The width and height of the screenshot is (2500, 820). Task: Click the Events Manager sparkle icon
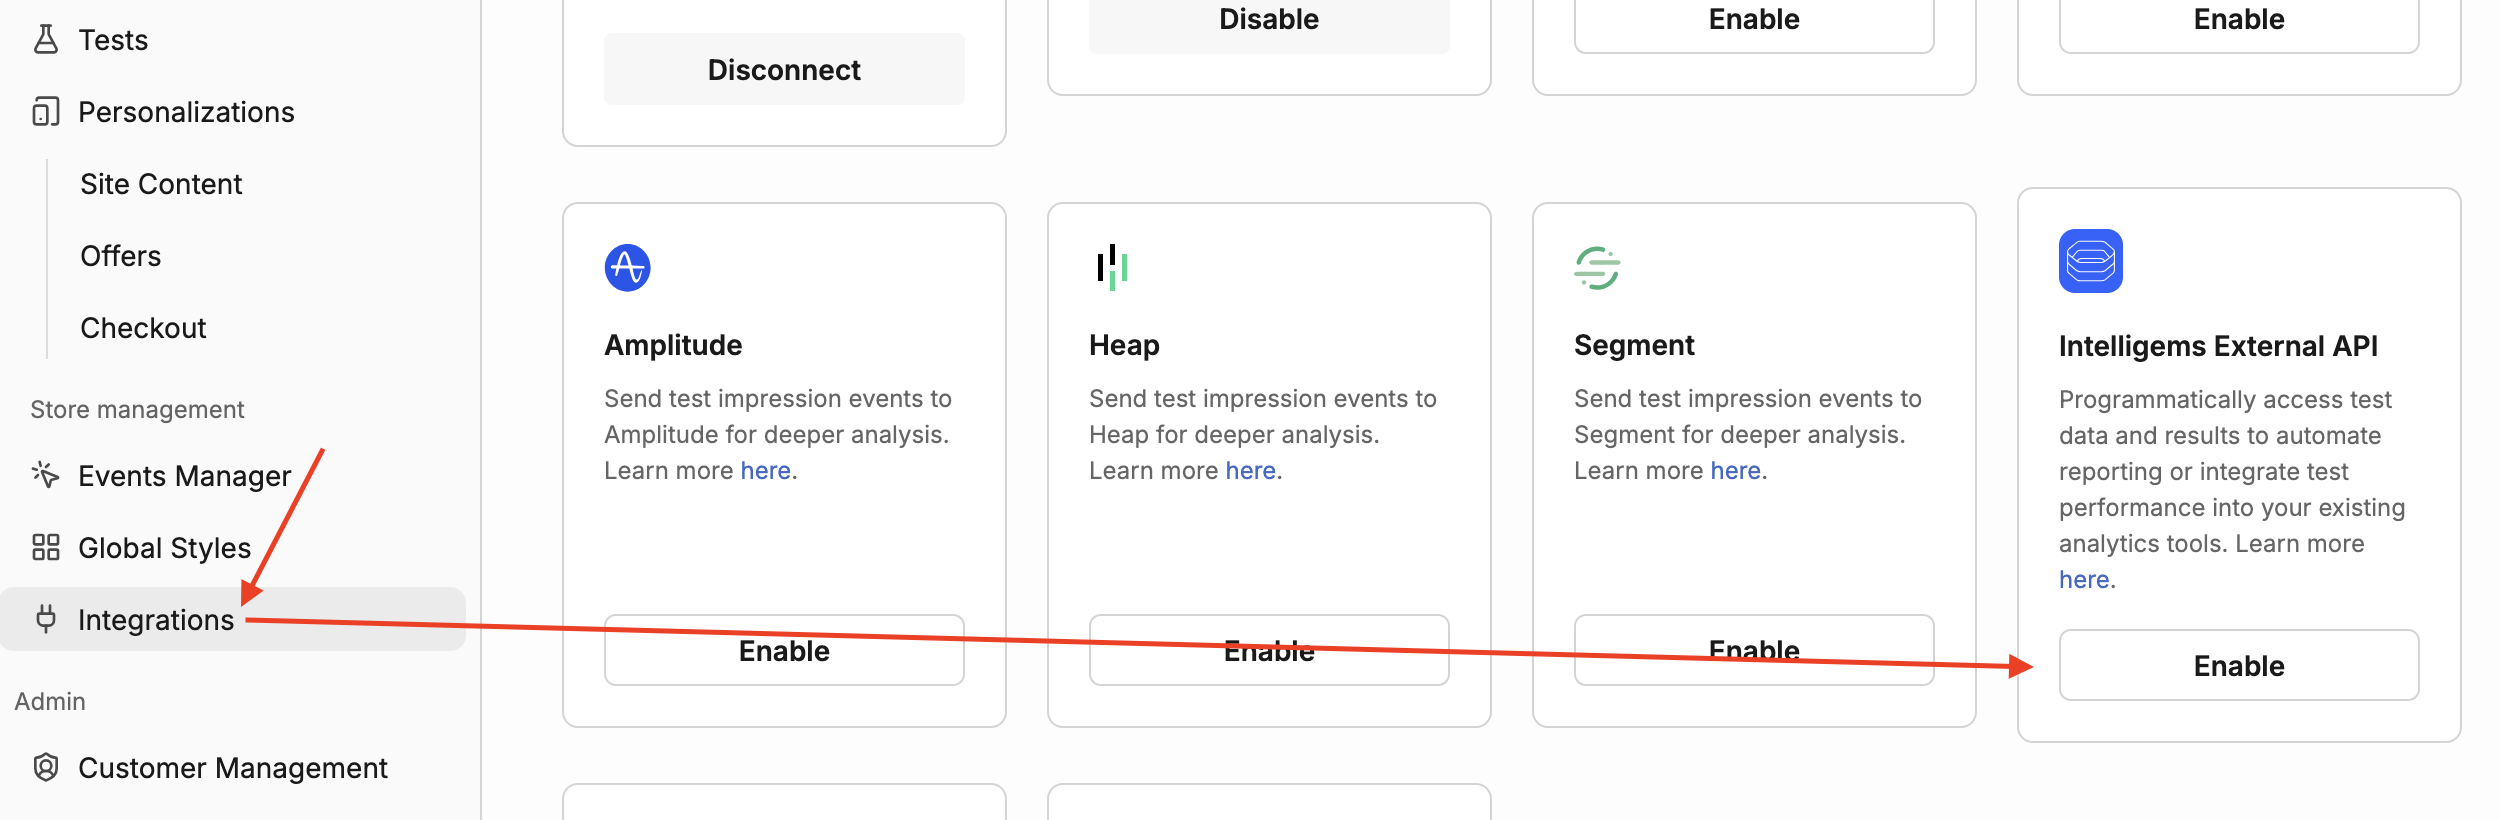coord(46,475)
